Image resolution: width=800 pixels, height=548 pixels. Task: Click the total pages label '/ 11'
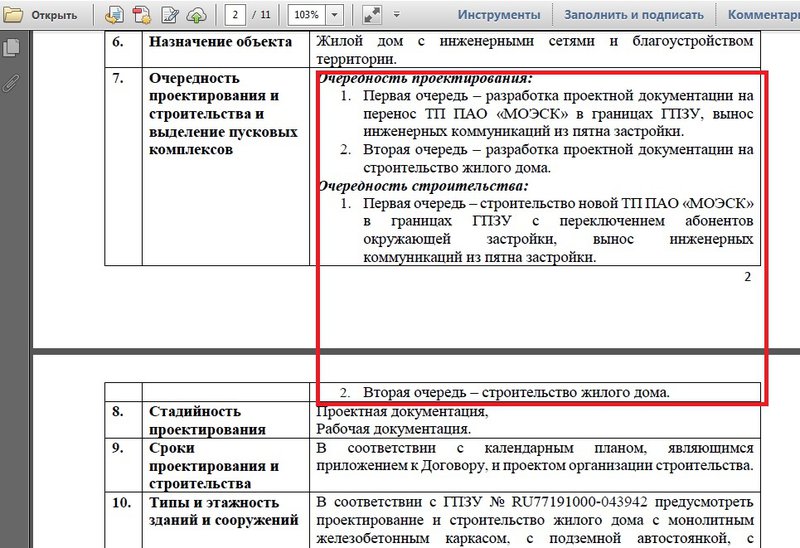tap(262, 15)
